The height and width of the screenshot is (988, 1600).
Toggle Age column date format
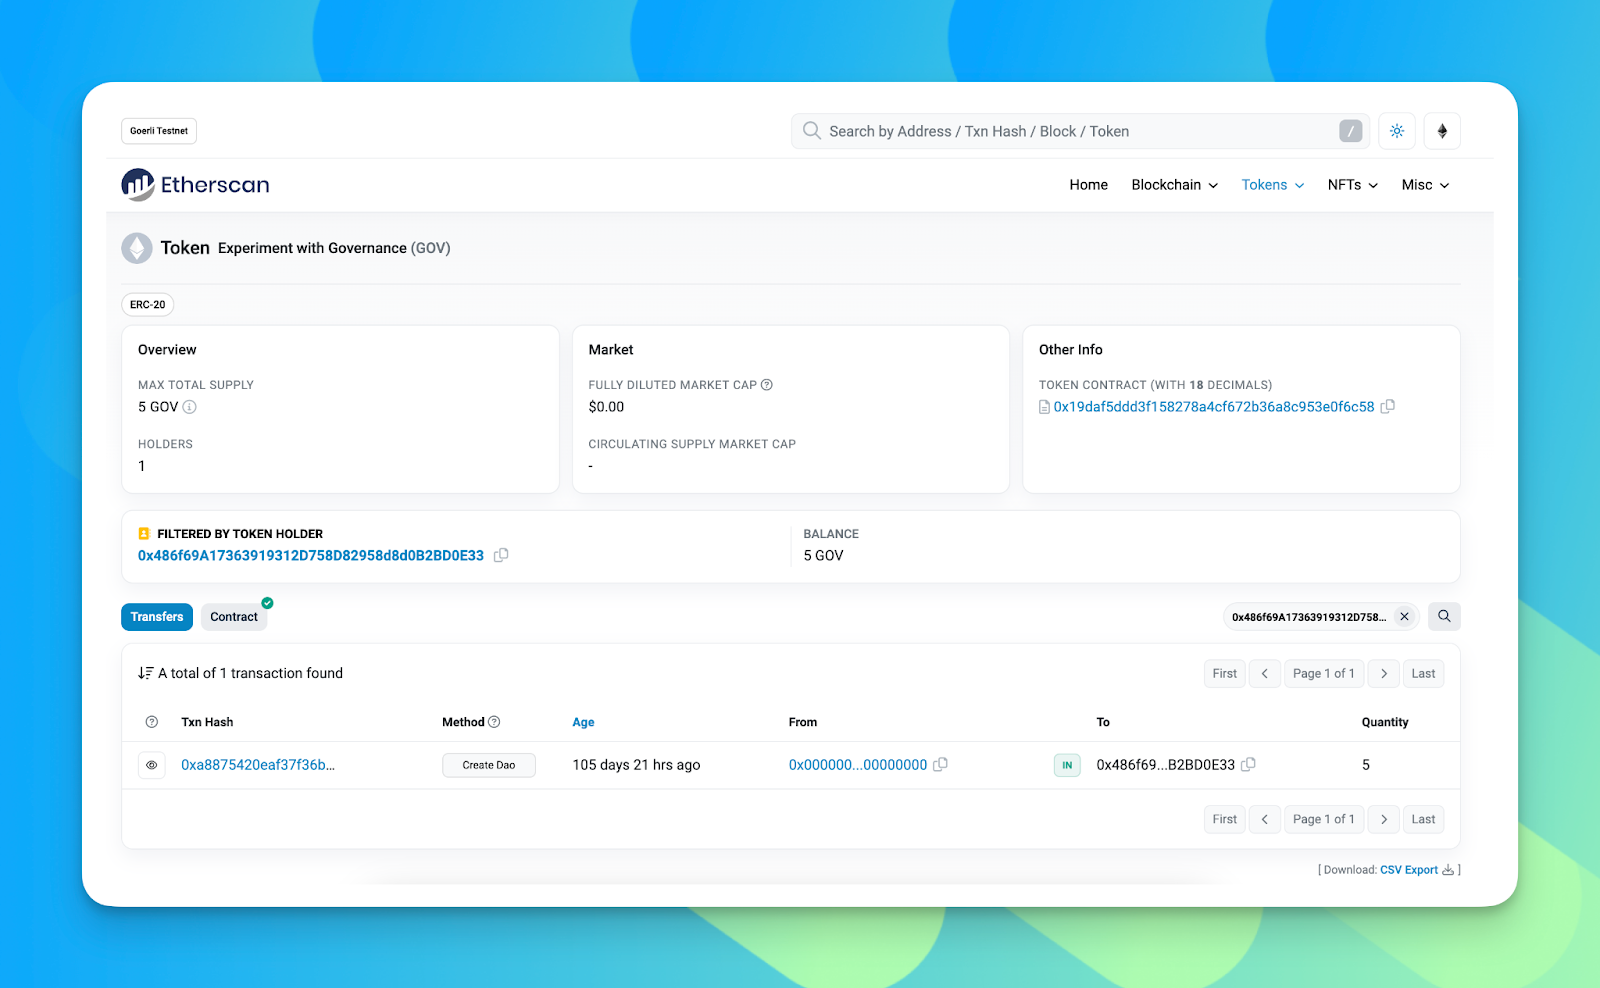(583, 722)
